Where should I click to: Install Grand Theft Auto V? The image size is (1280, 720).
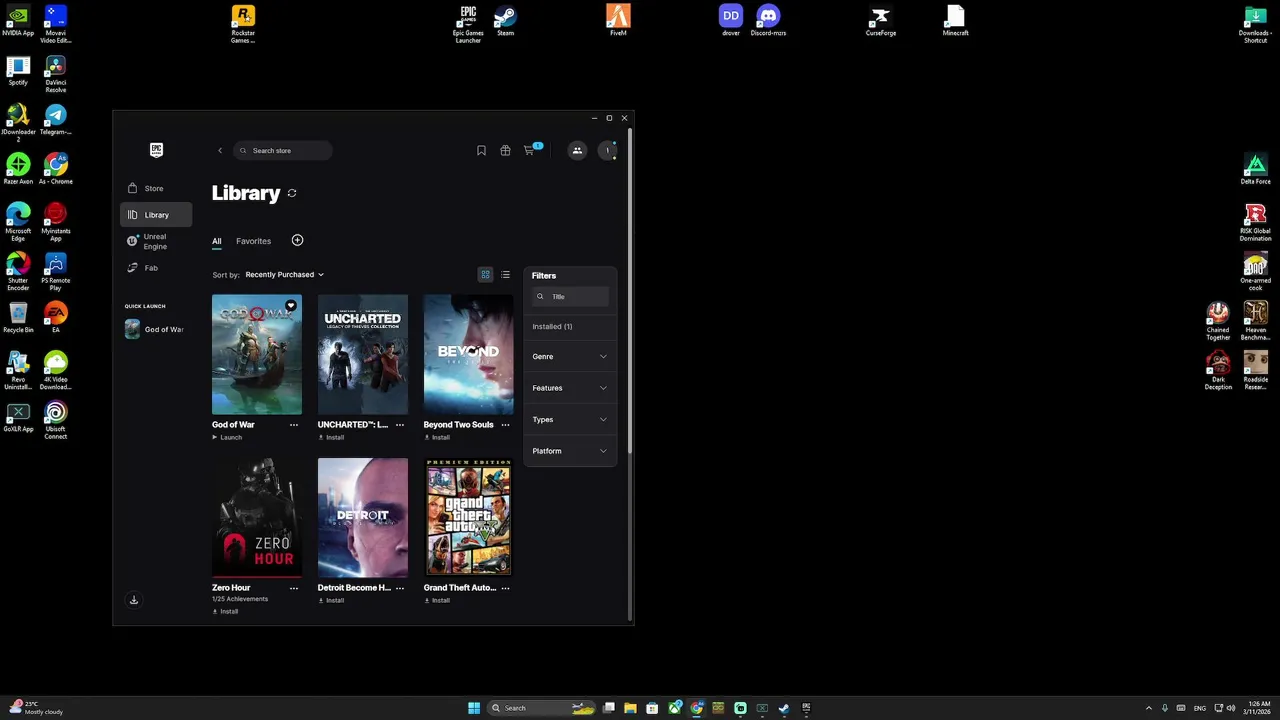437,600
